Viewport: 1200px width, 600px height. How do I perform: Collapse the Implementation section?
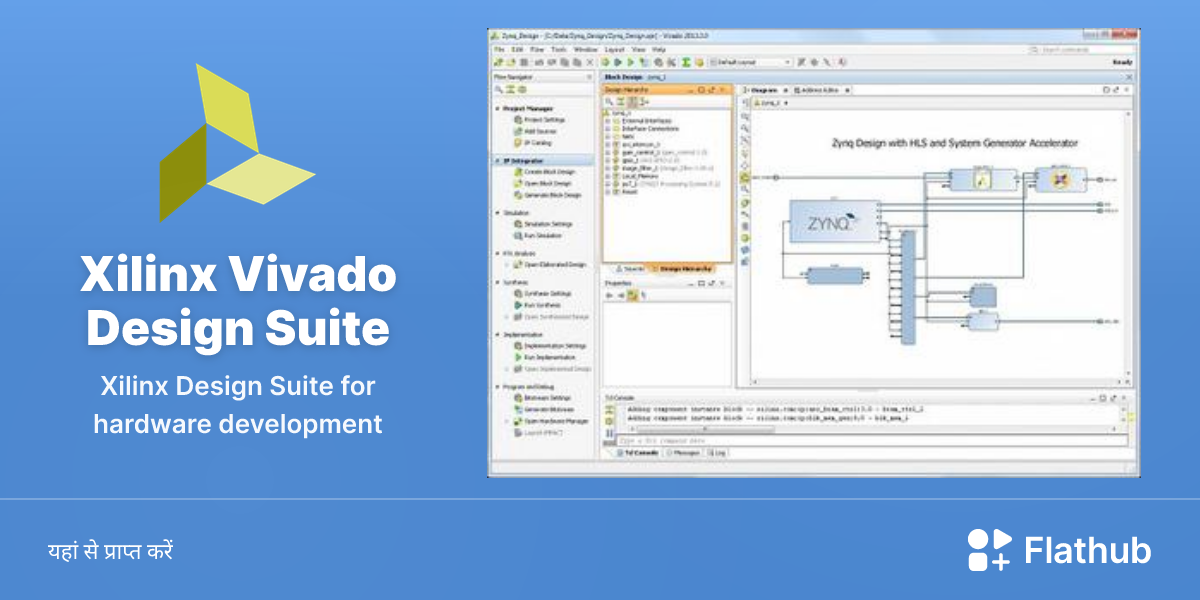(x=498, y=334)
